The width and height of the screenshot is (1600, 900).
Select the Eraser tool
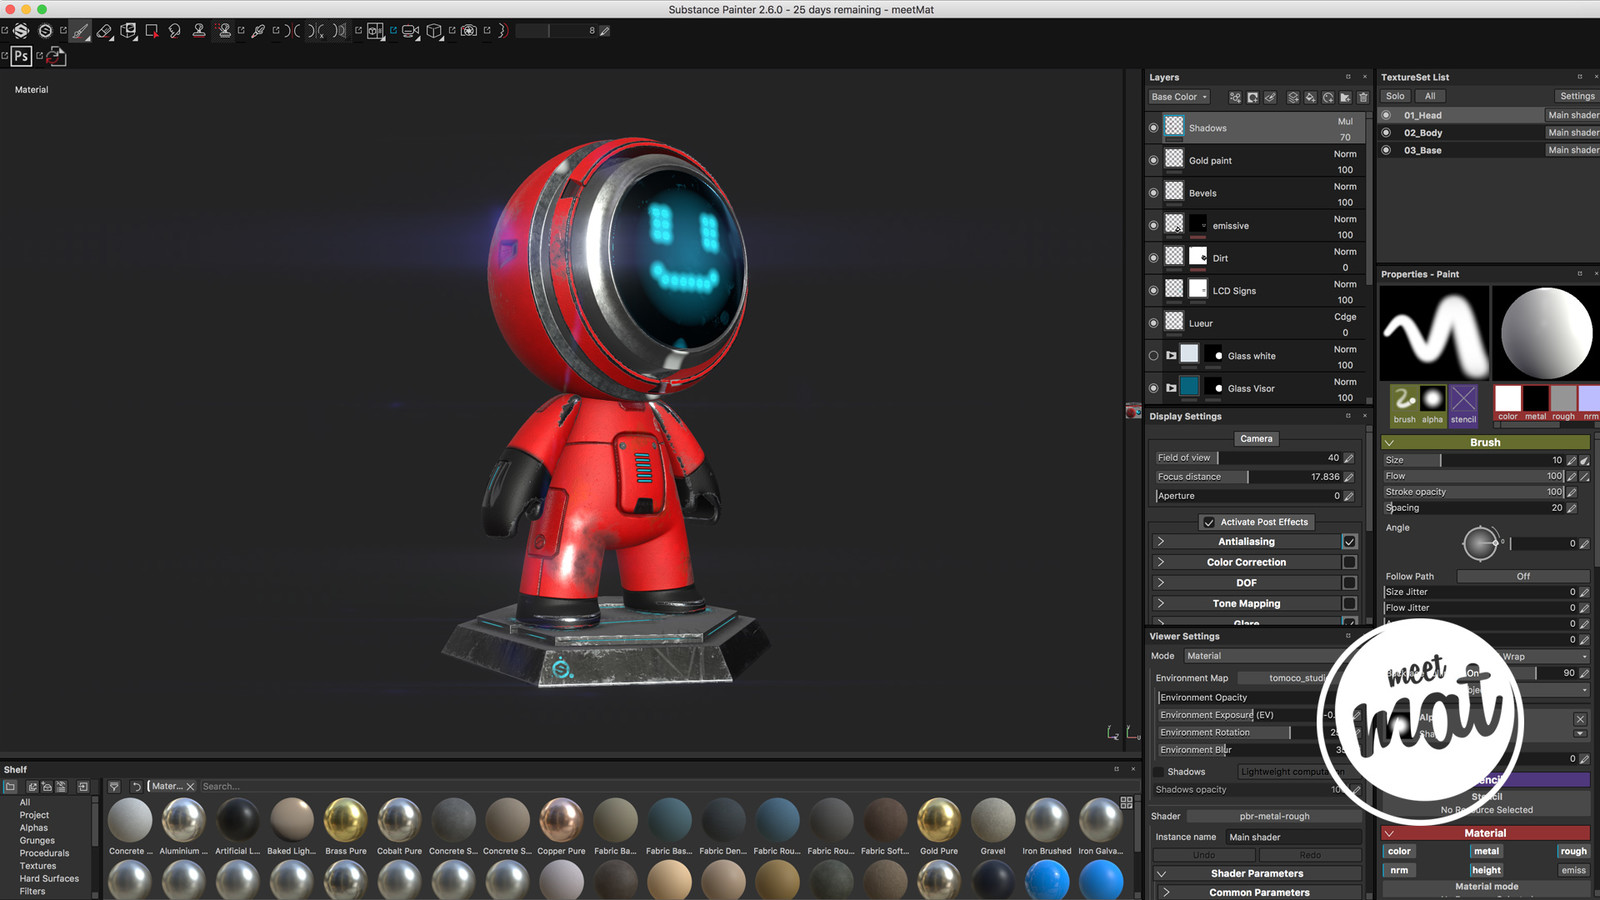click(104, 31)
